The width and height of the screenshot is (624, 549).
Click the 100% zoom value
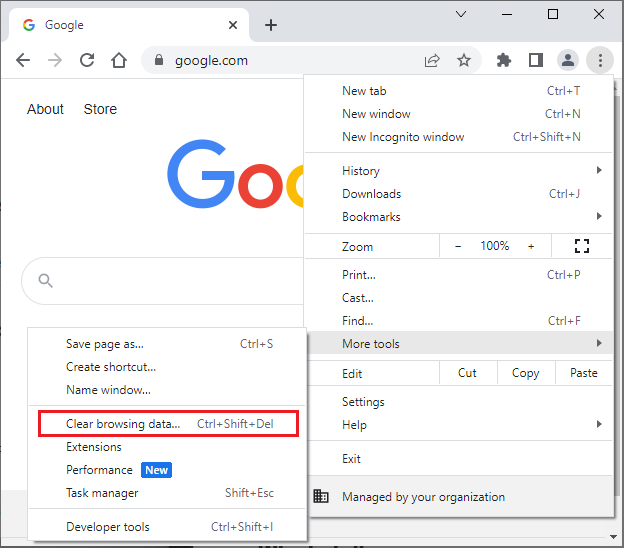click(494, 246)
